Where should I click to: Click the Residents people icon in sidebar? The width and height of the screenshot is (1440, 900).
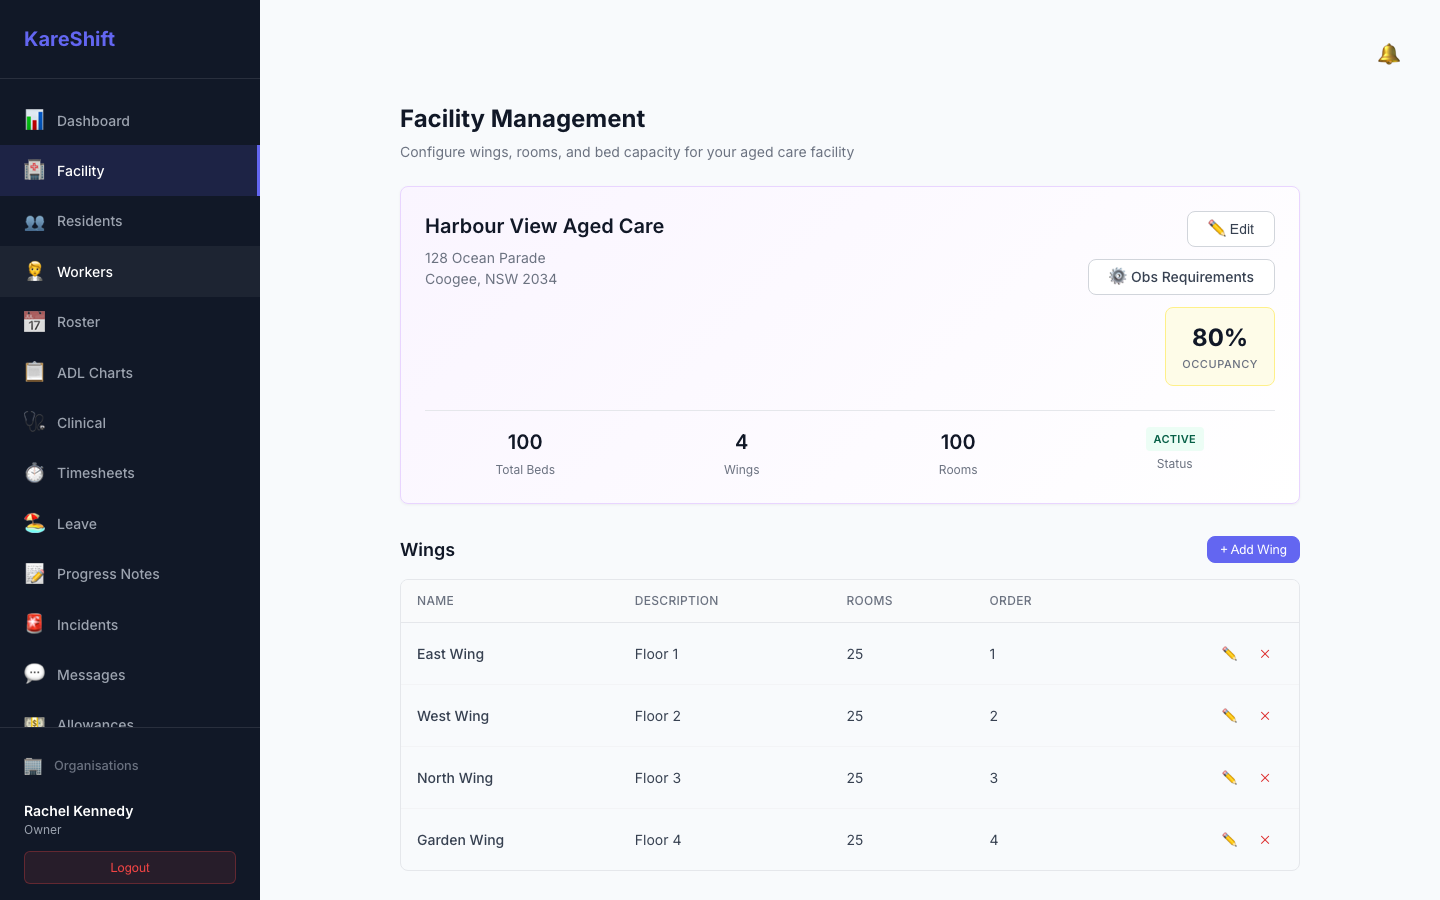click(x=34, y=221)
